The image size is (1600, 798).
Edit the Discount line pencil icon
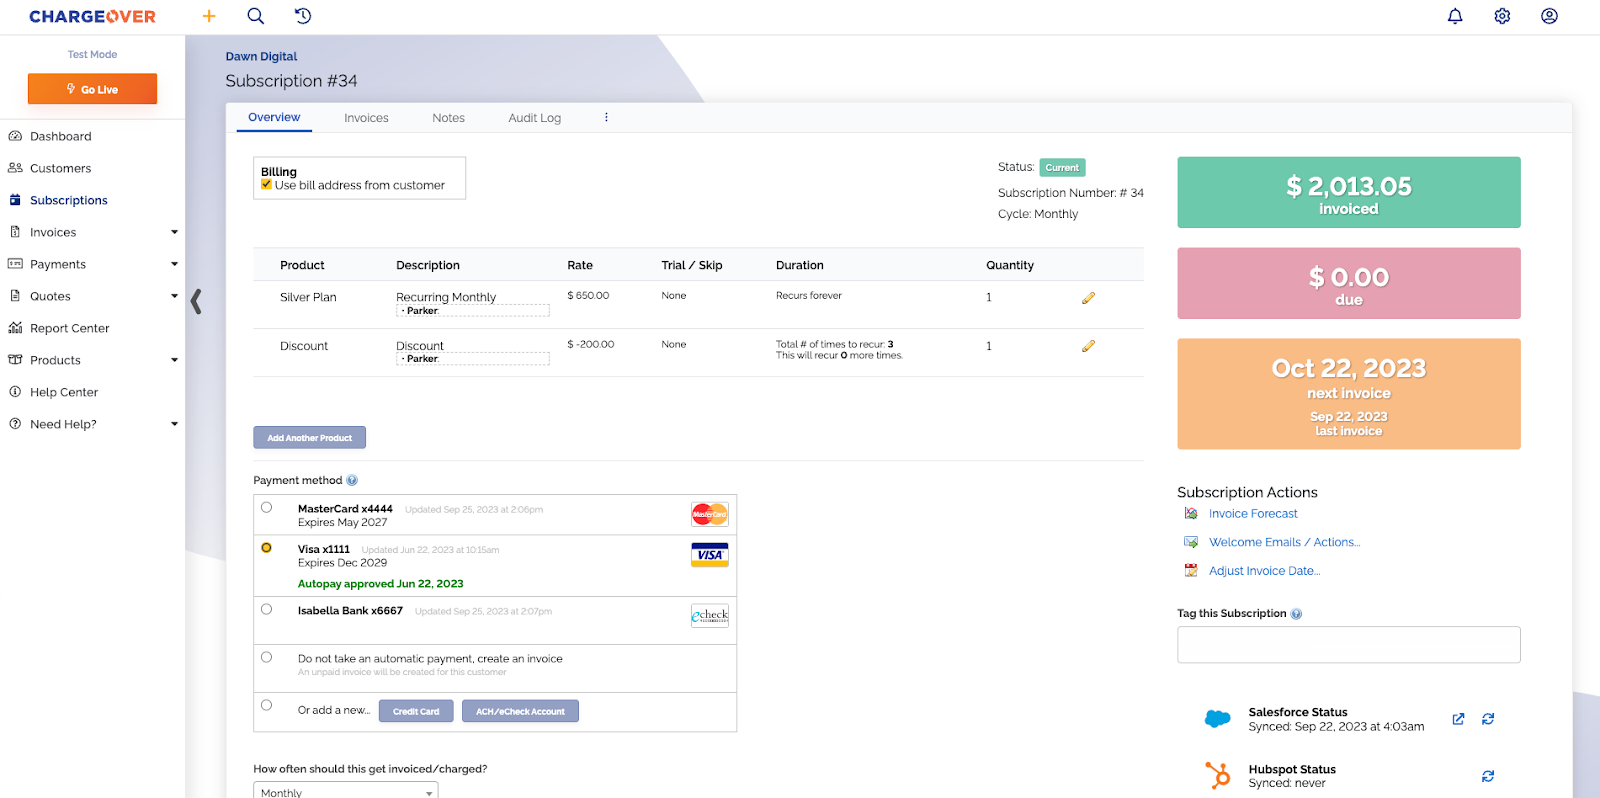1088,346
